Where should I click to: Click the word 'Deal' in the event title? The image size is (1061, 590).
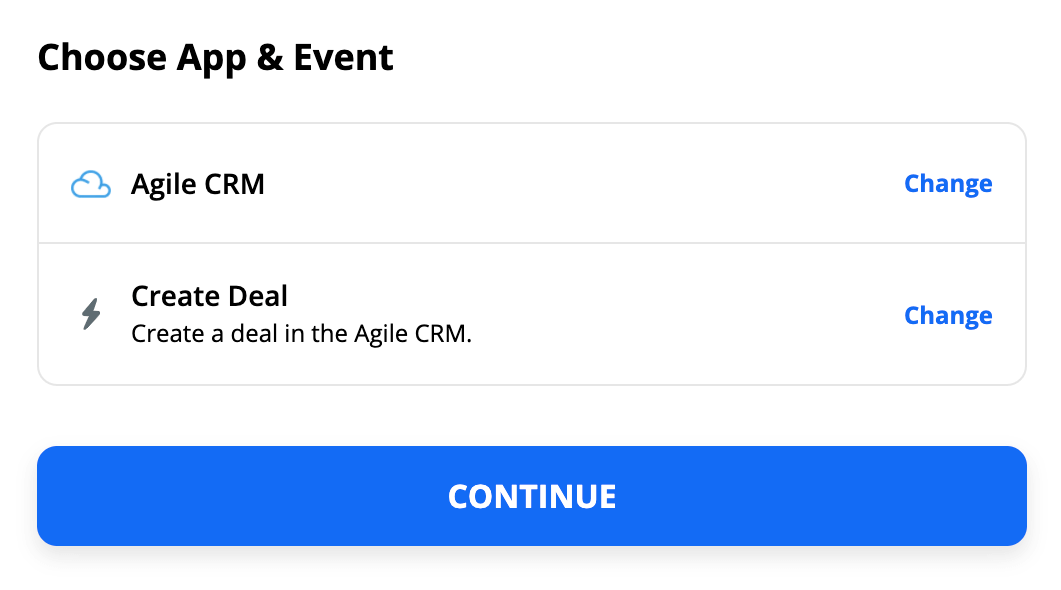257,296
